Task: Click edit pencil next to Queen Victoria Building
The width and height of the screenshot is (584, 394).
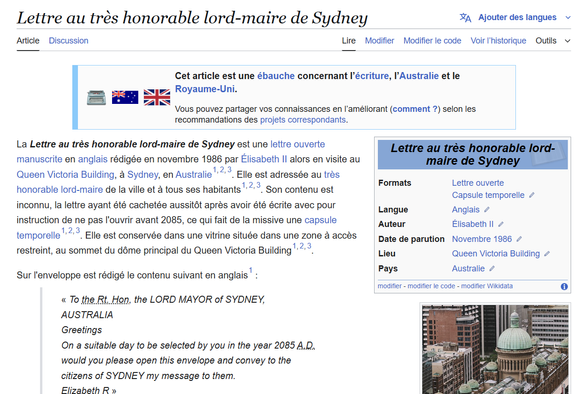Action: click(547, 254)
